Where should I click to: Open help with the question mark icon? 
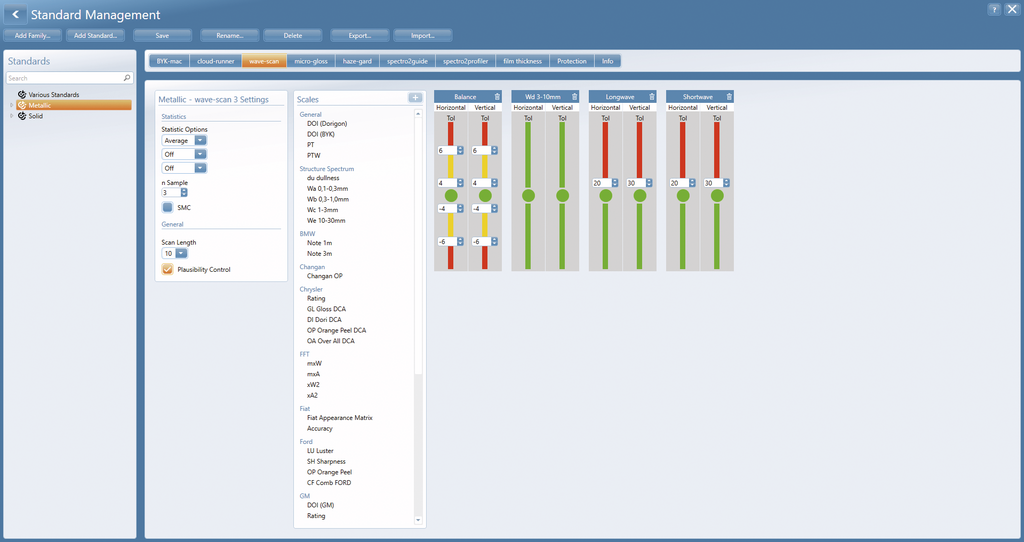994,9
